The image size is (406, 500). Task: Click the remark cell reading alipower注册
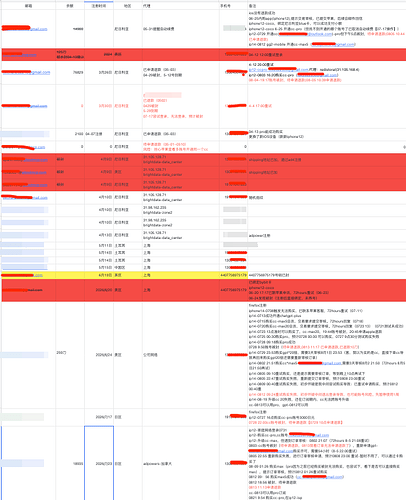pos(327,236)
